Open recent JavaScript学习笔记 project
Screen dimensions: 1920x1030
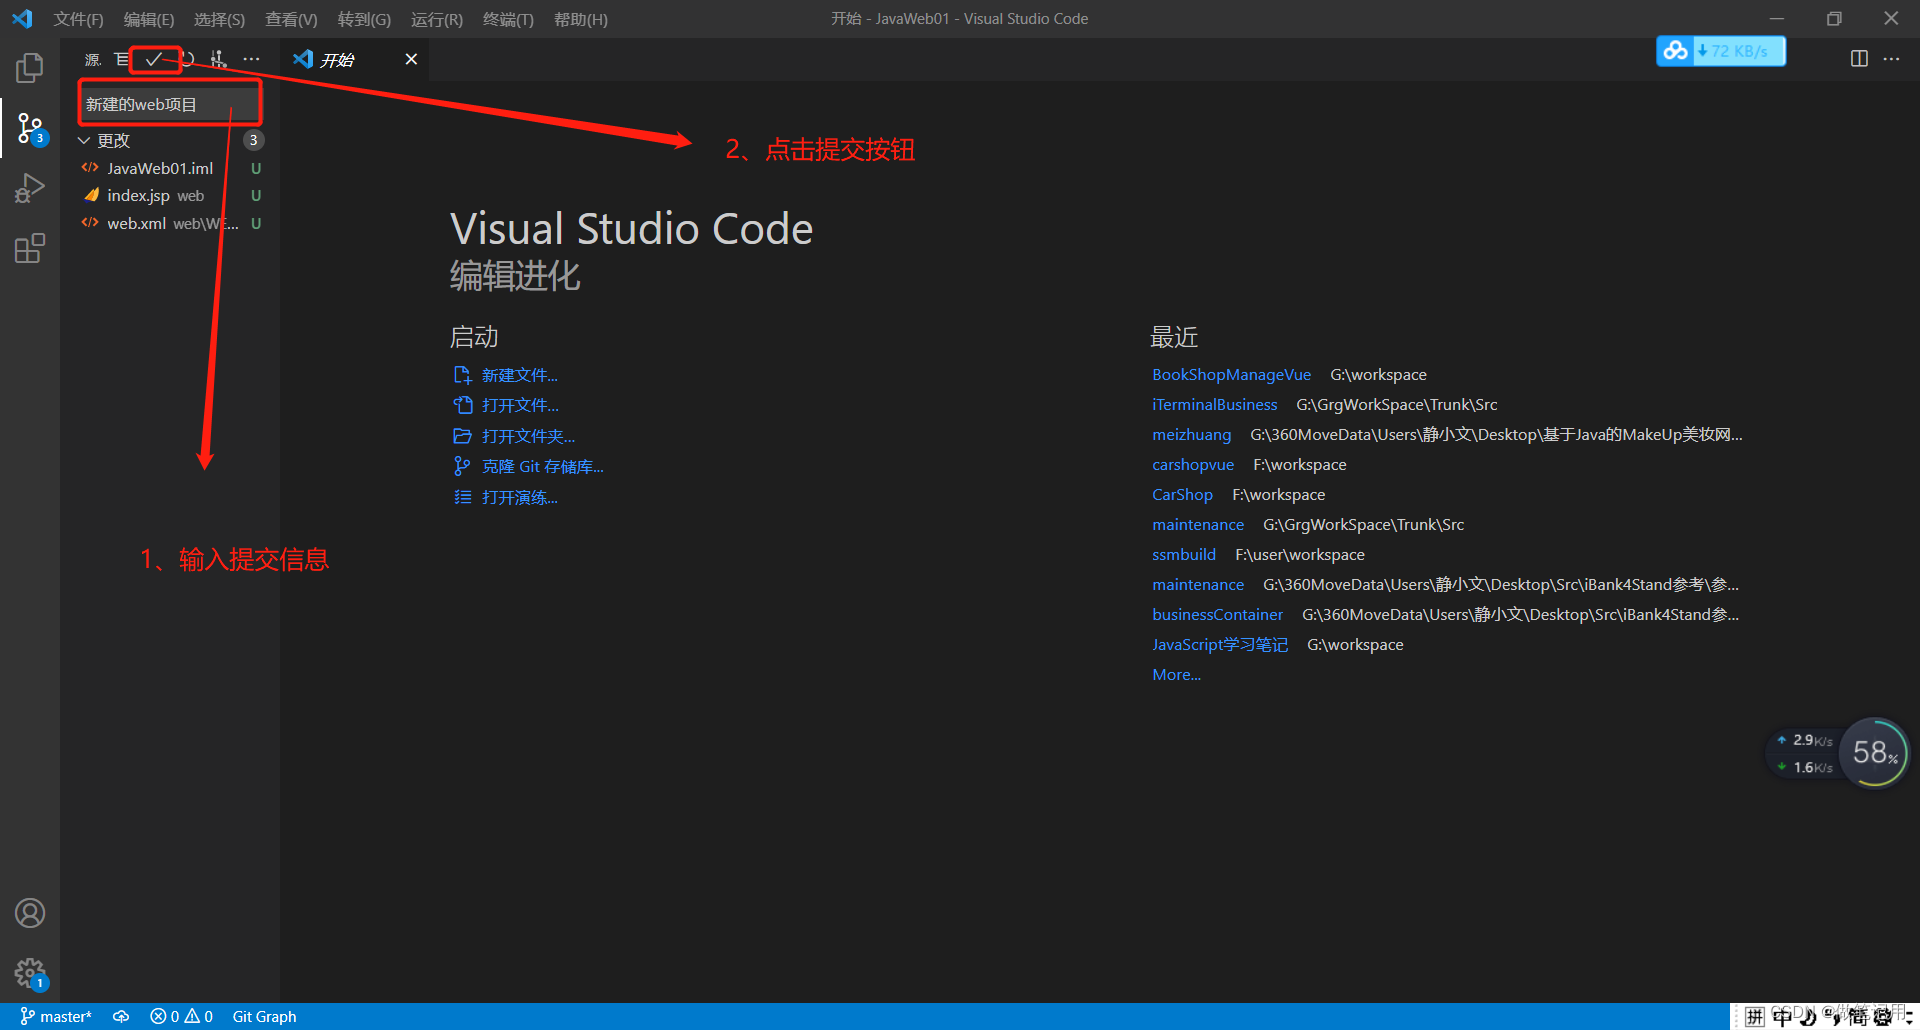(1220, 644)
